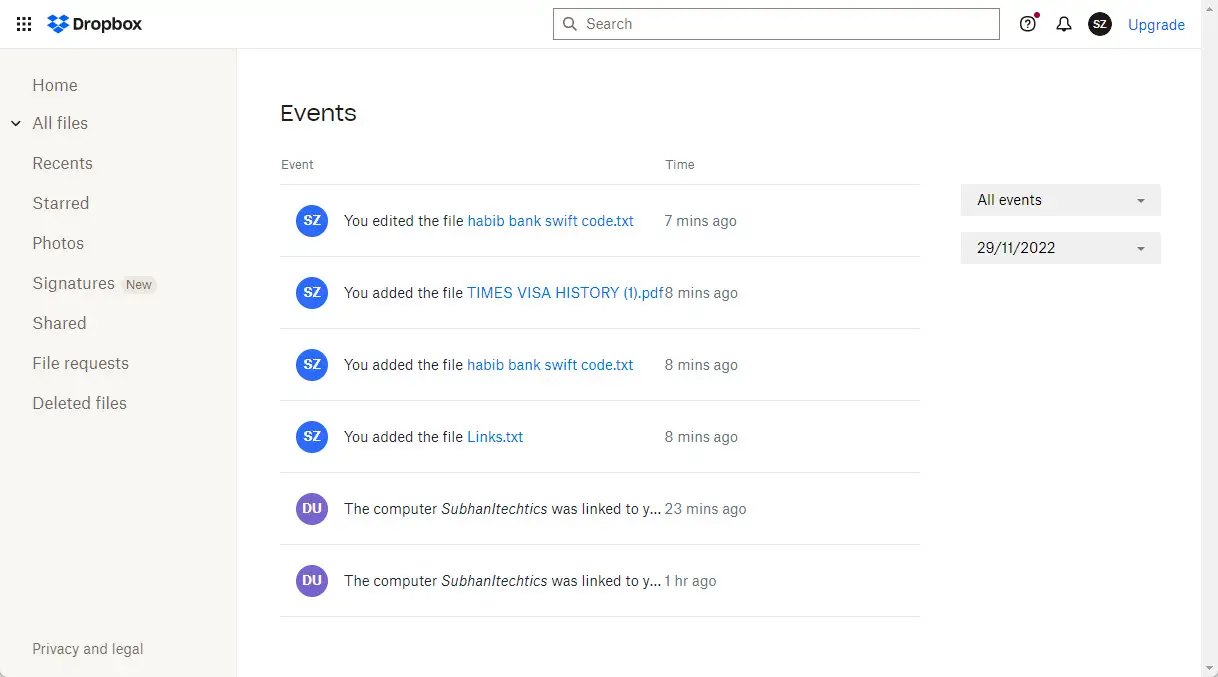The width and height of the screenshot is (1218, 677).
Task: Open the help question mark icon
Action: pos(1028,24)
